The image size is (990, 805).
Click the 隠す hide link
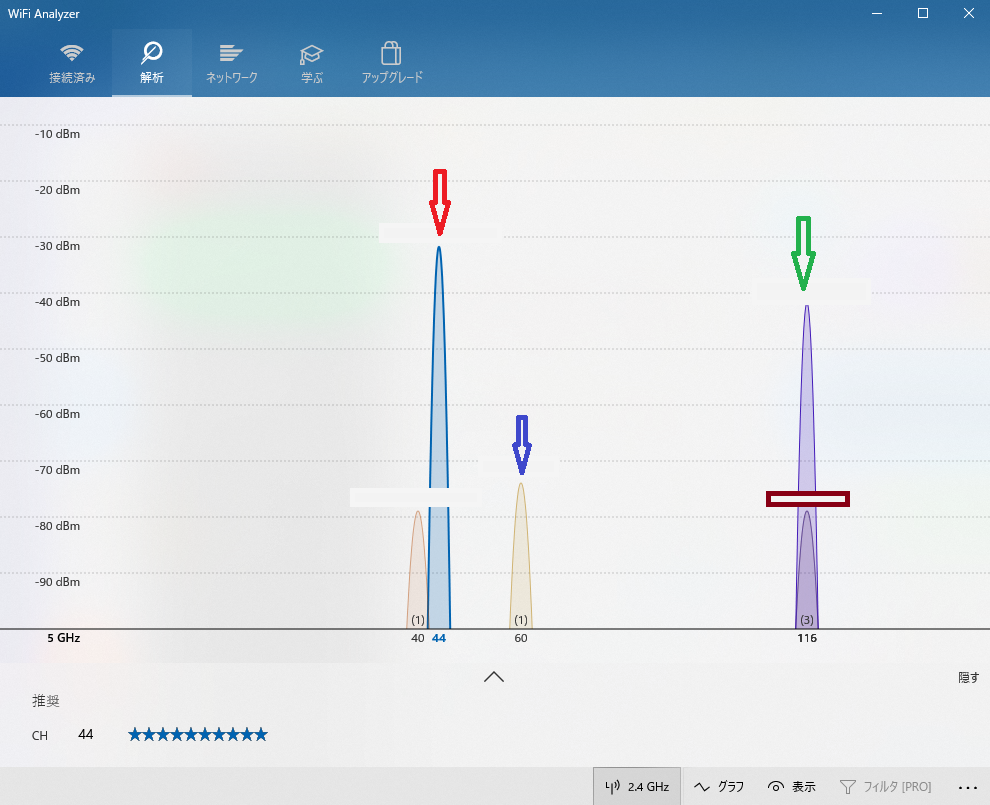969,677
